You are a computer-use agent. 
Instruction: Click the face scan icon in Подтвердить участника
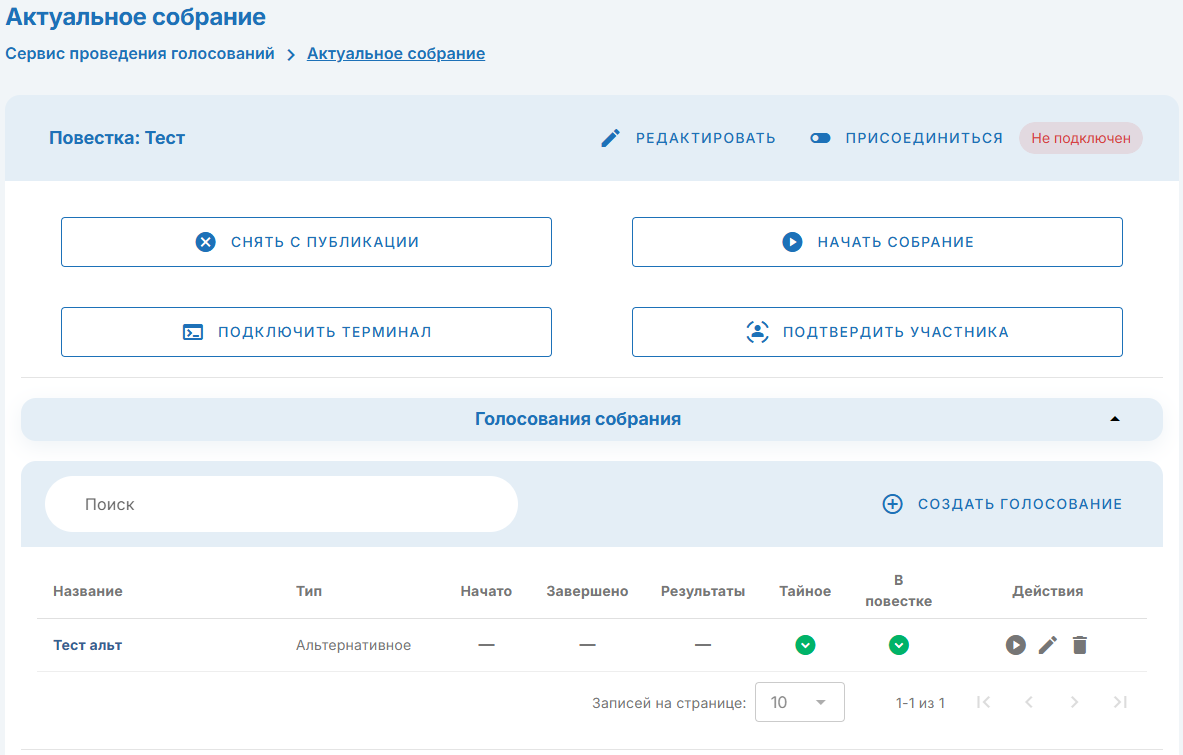coord(758,332)
